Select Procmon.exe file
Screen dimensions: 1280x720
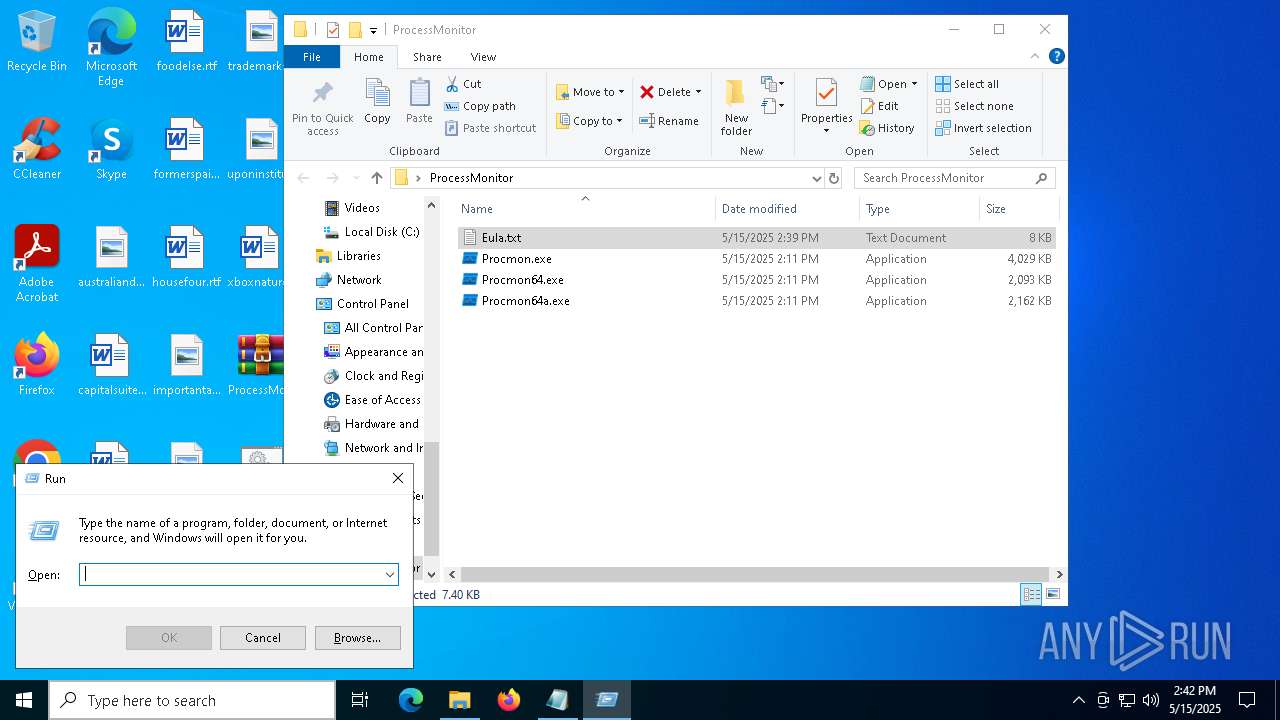tap(756, 259)
